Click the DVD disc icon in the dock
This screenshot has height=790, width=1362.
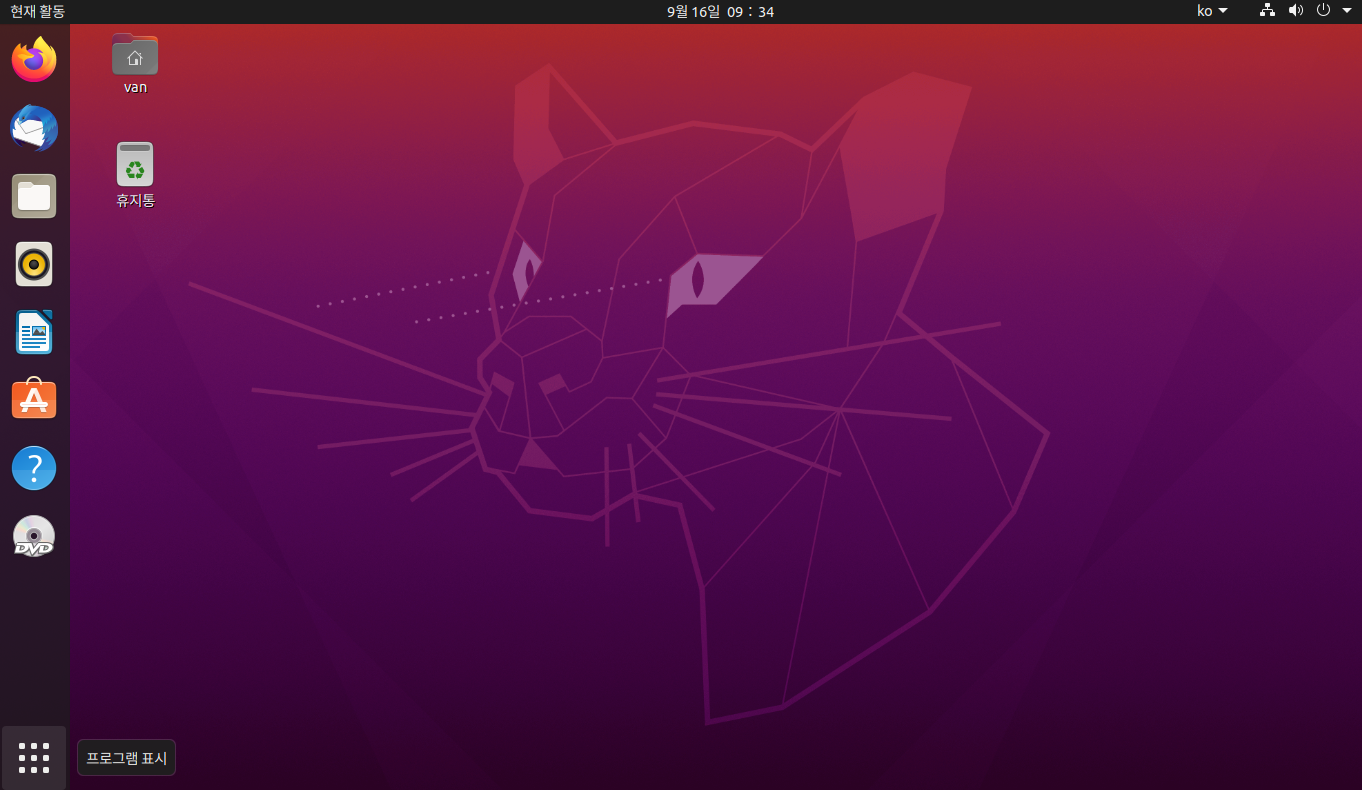[34, 536]
